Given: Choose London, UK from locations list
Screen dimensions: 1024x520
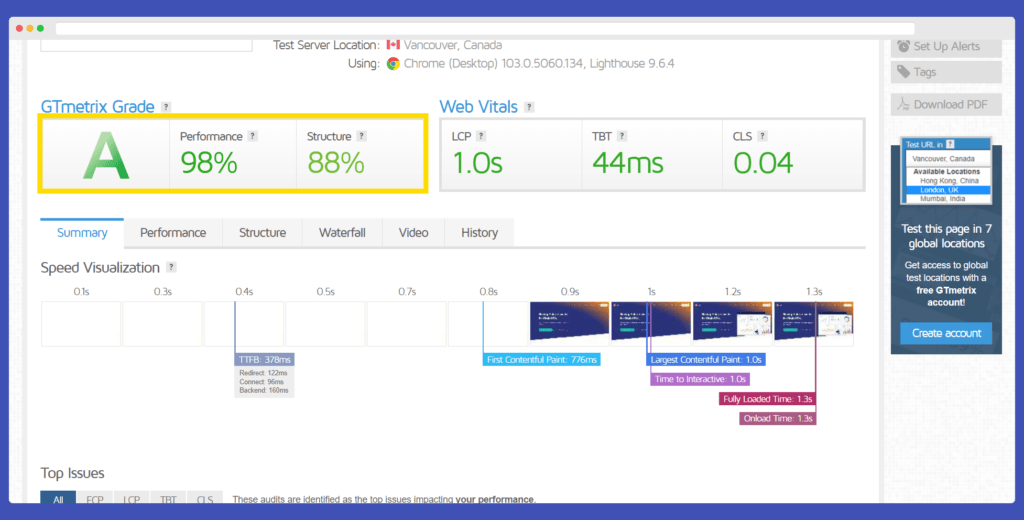Looking at the screenshot, I should [948, 189].
